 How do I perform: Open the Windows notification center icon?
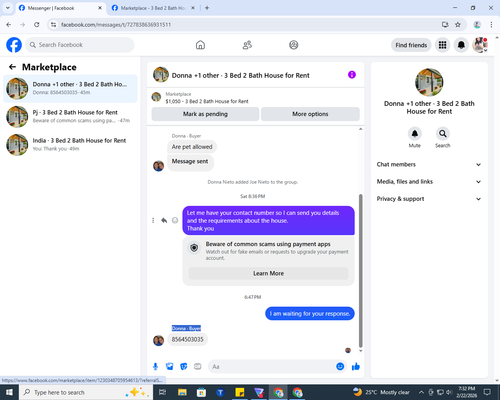[x=487, y=392]
